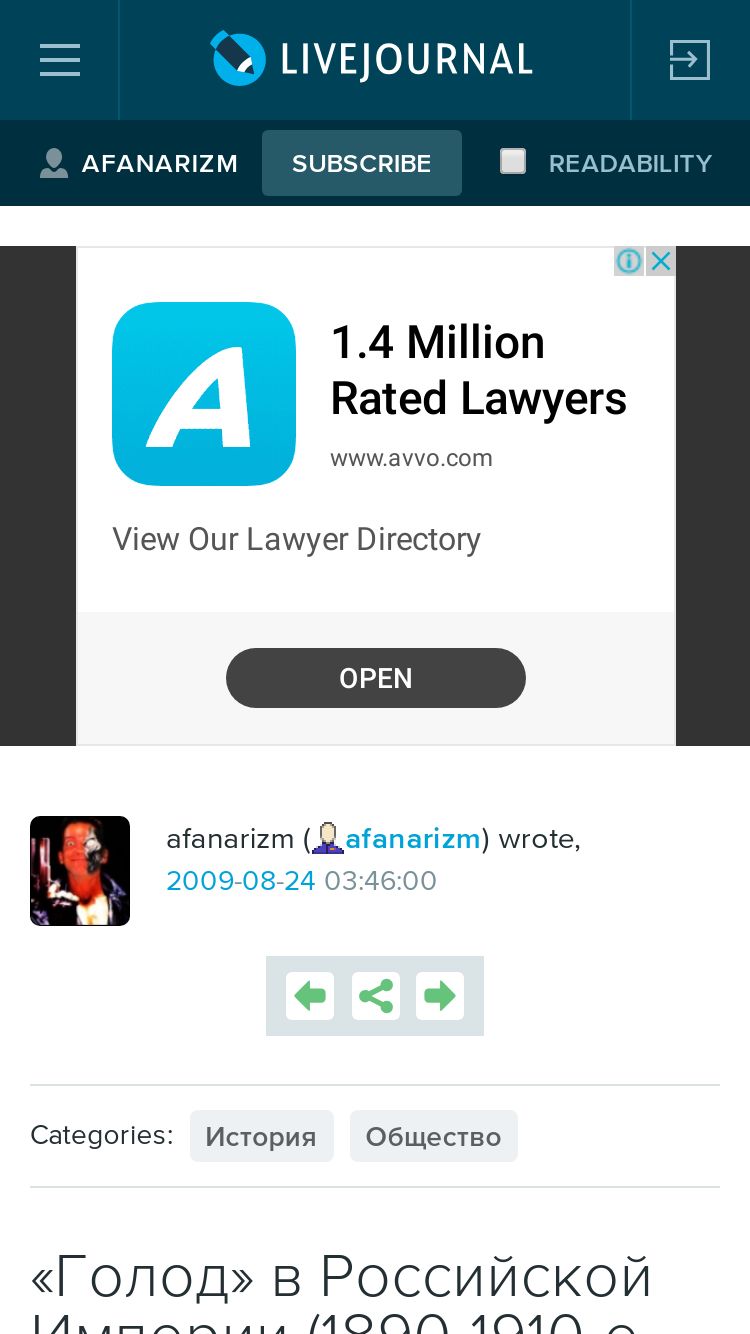Click the Subscribe button
Image resolution: width=750 pixels, height=1334 pixels.
[362, 163]
